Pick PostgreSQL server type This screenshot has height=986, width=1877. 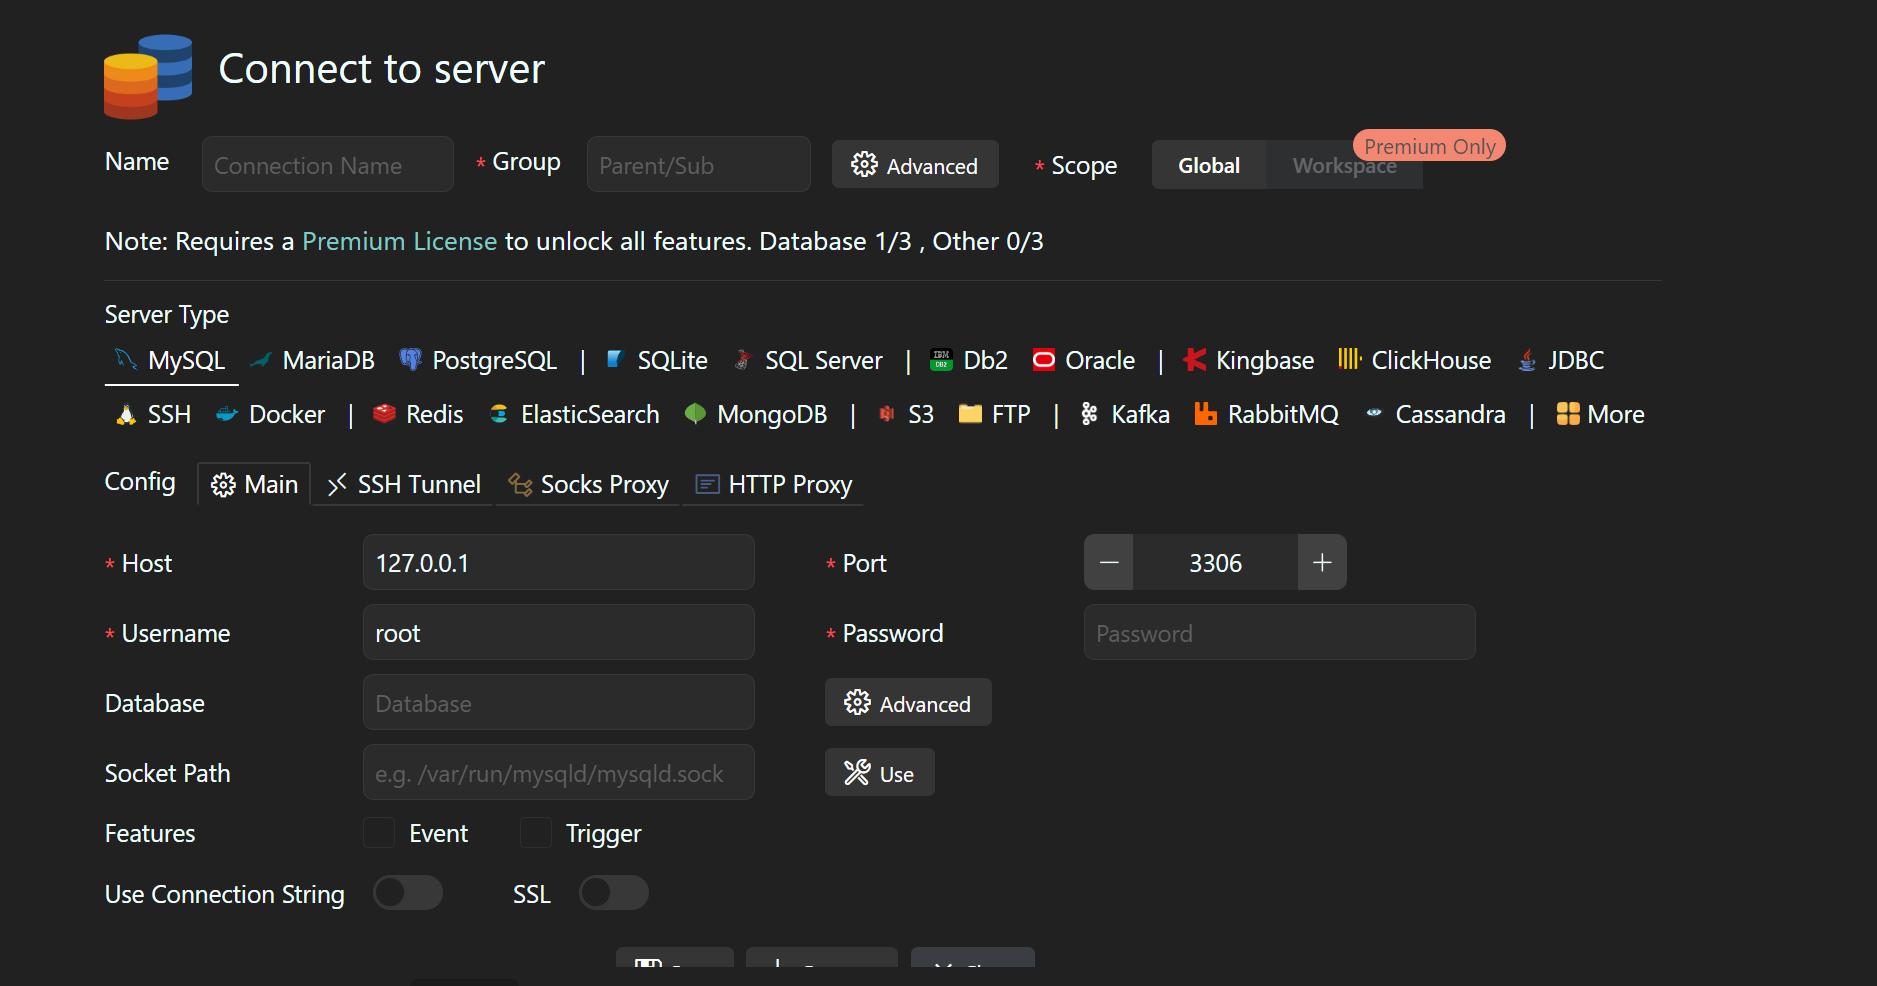point(478,361)
